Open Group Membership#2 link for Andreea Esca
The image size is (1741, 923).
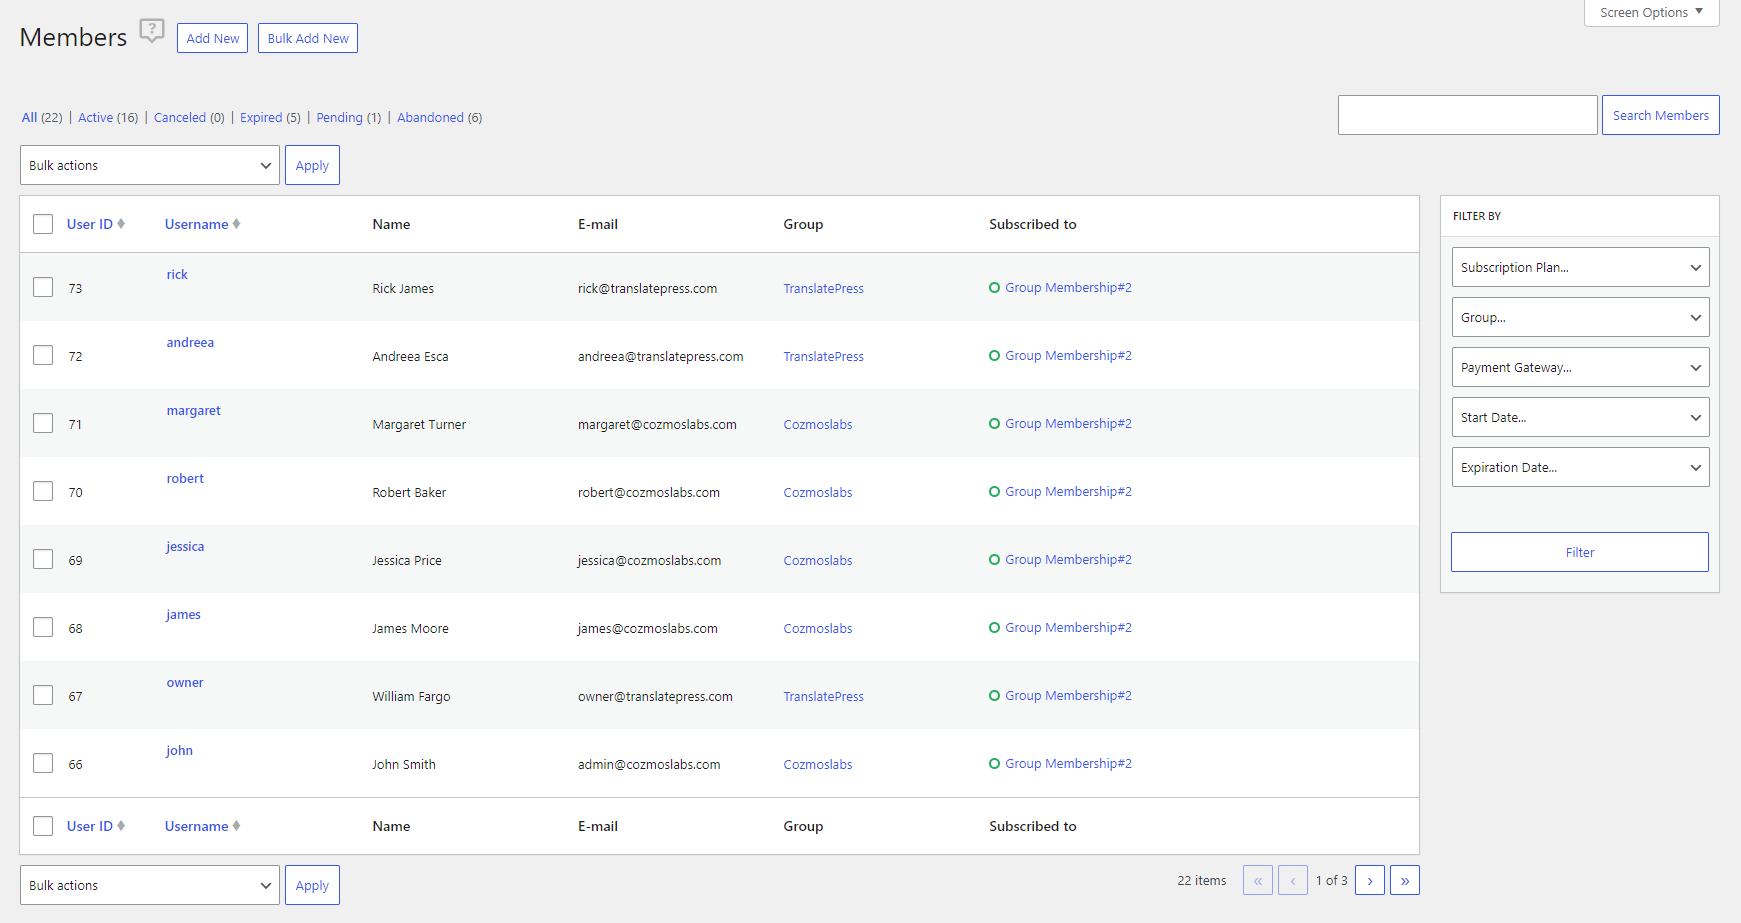(1068, 355)
